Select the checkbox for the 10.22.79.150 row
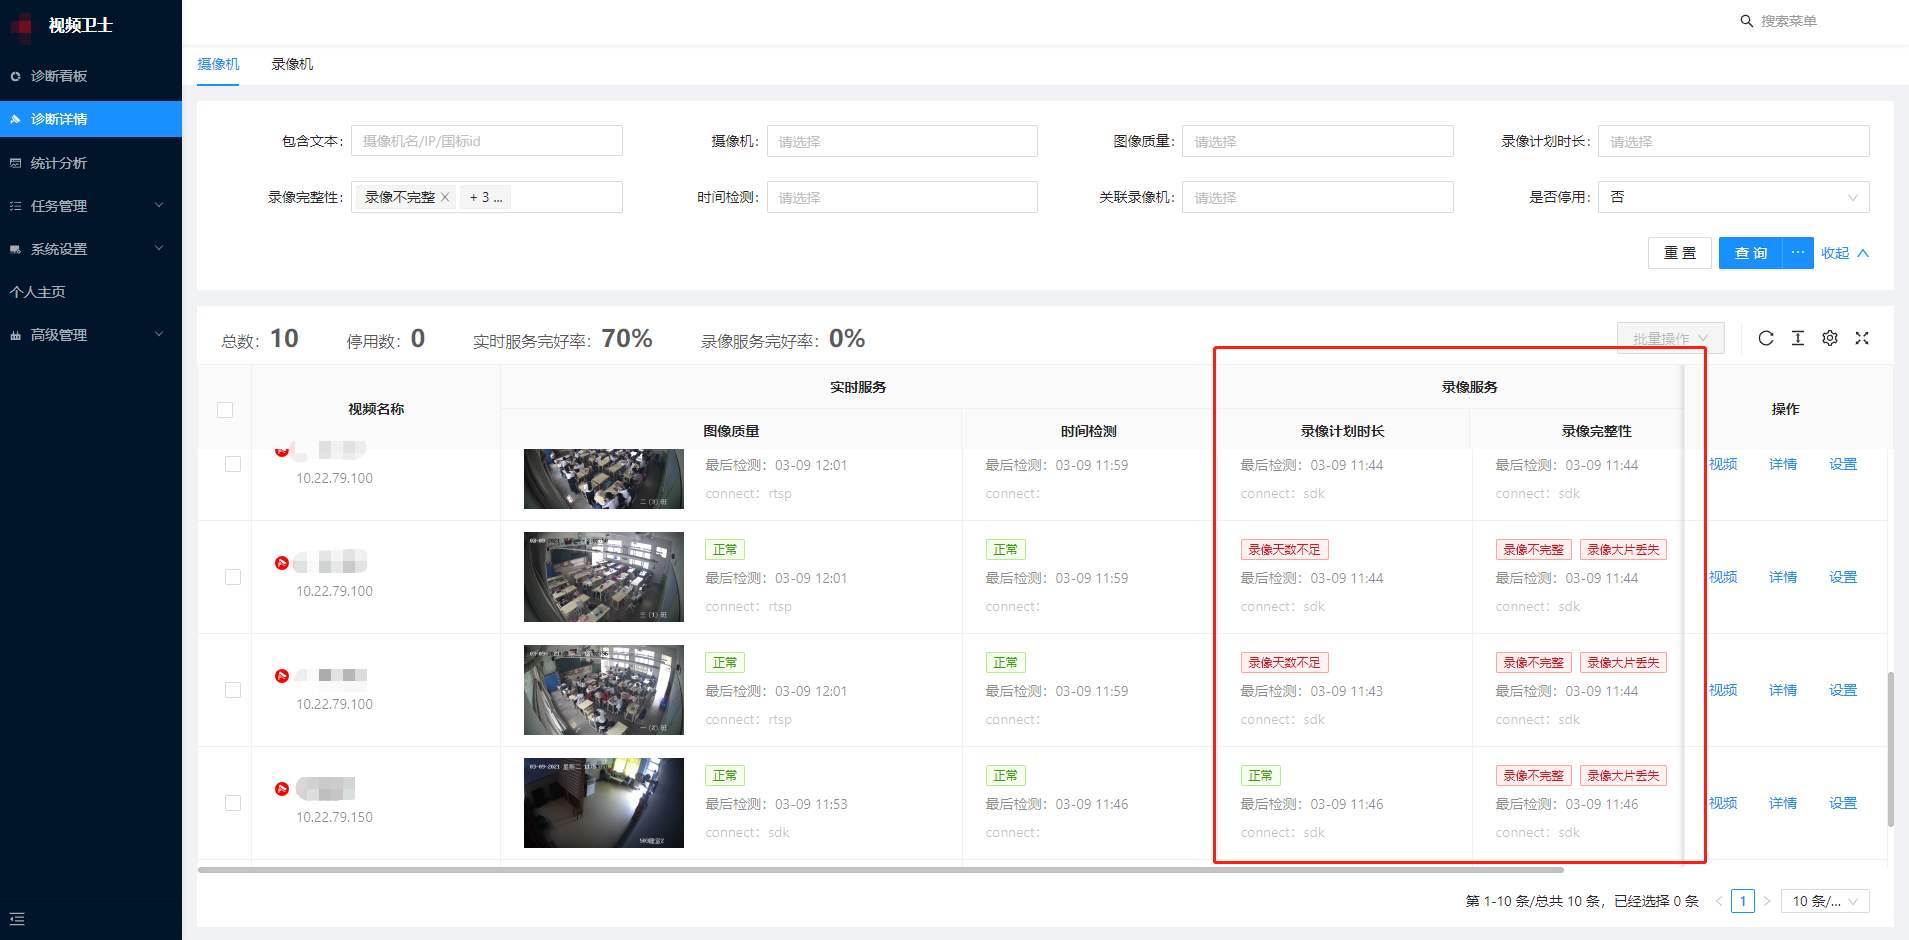 coord(233,803)
